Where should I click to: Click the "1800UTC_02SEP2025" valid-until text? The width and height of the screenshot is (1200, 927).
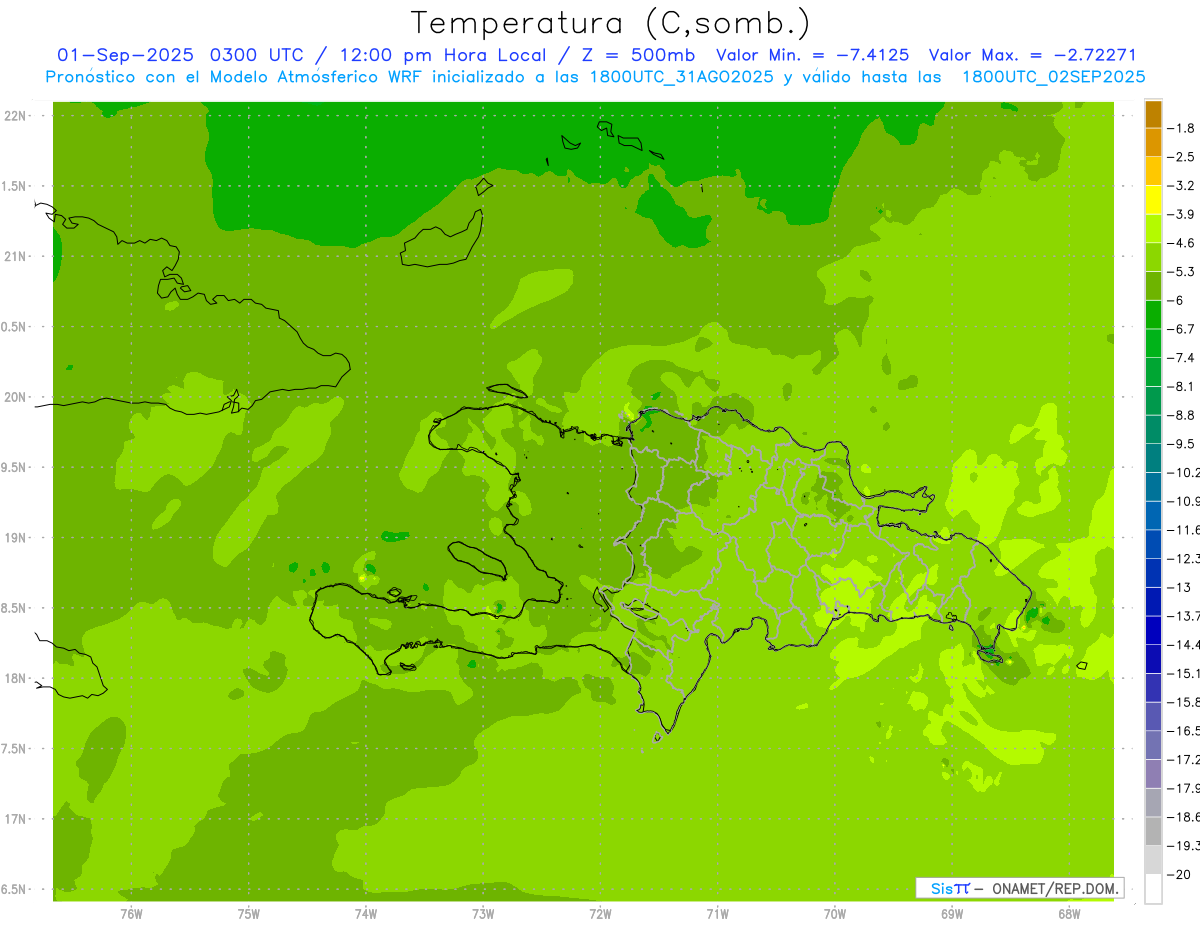click(1053, 77)
